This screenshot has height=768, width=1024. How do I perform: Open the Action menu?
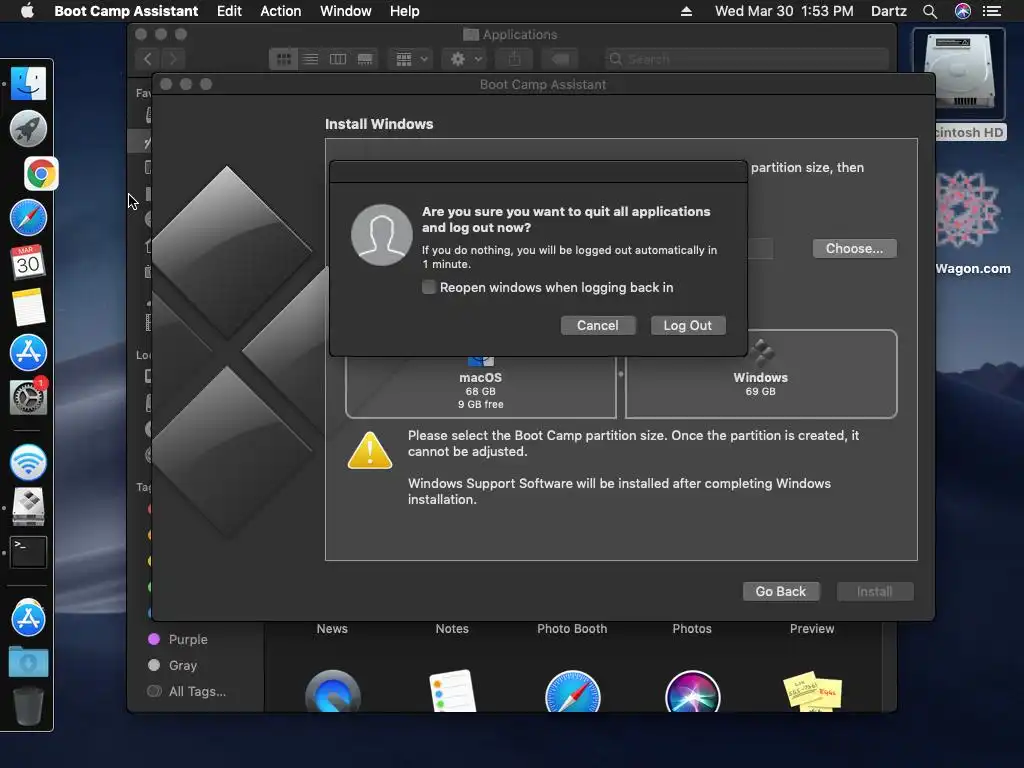coord(281,11)
